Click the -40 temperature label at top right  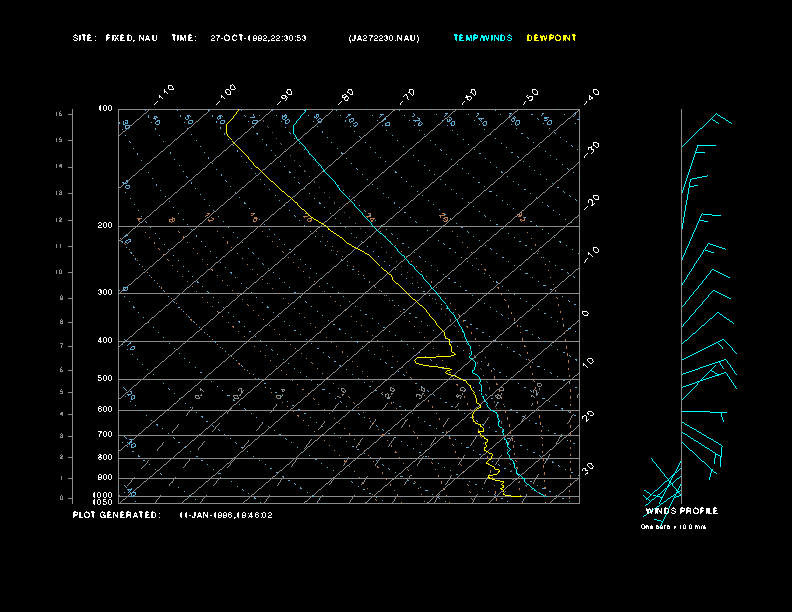590,95
